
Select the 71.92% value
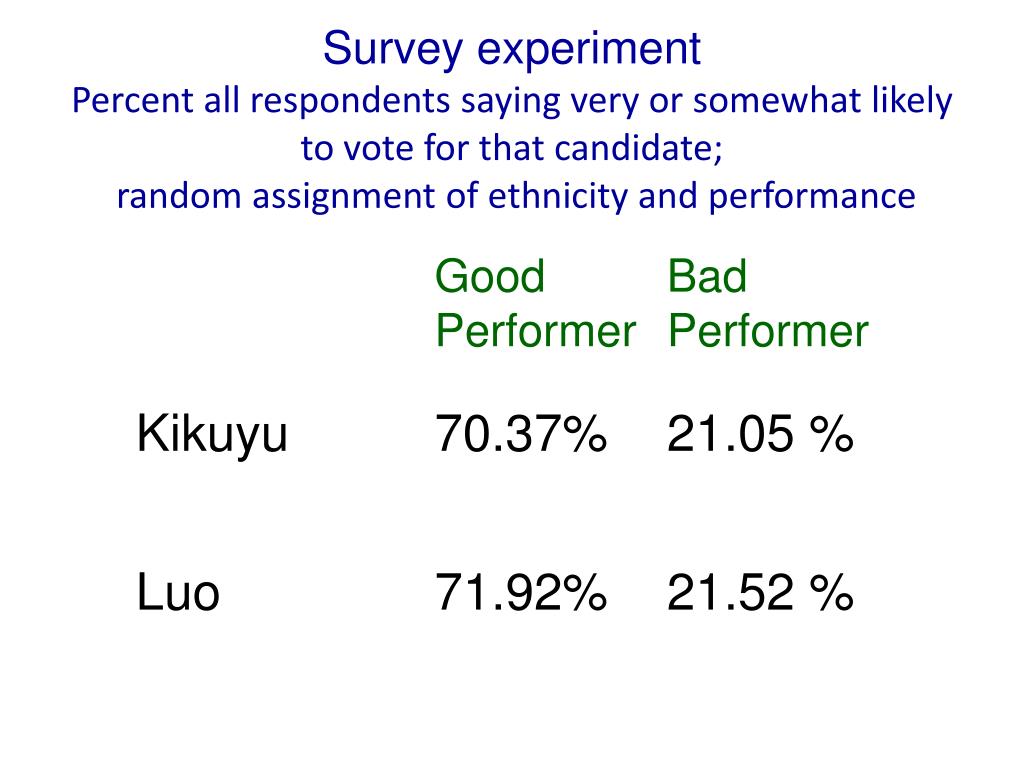[521, 592]
